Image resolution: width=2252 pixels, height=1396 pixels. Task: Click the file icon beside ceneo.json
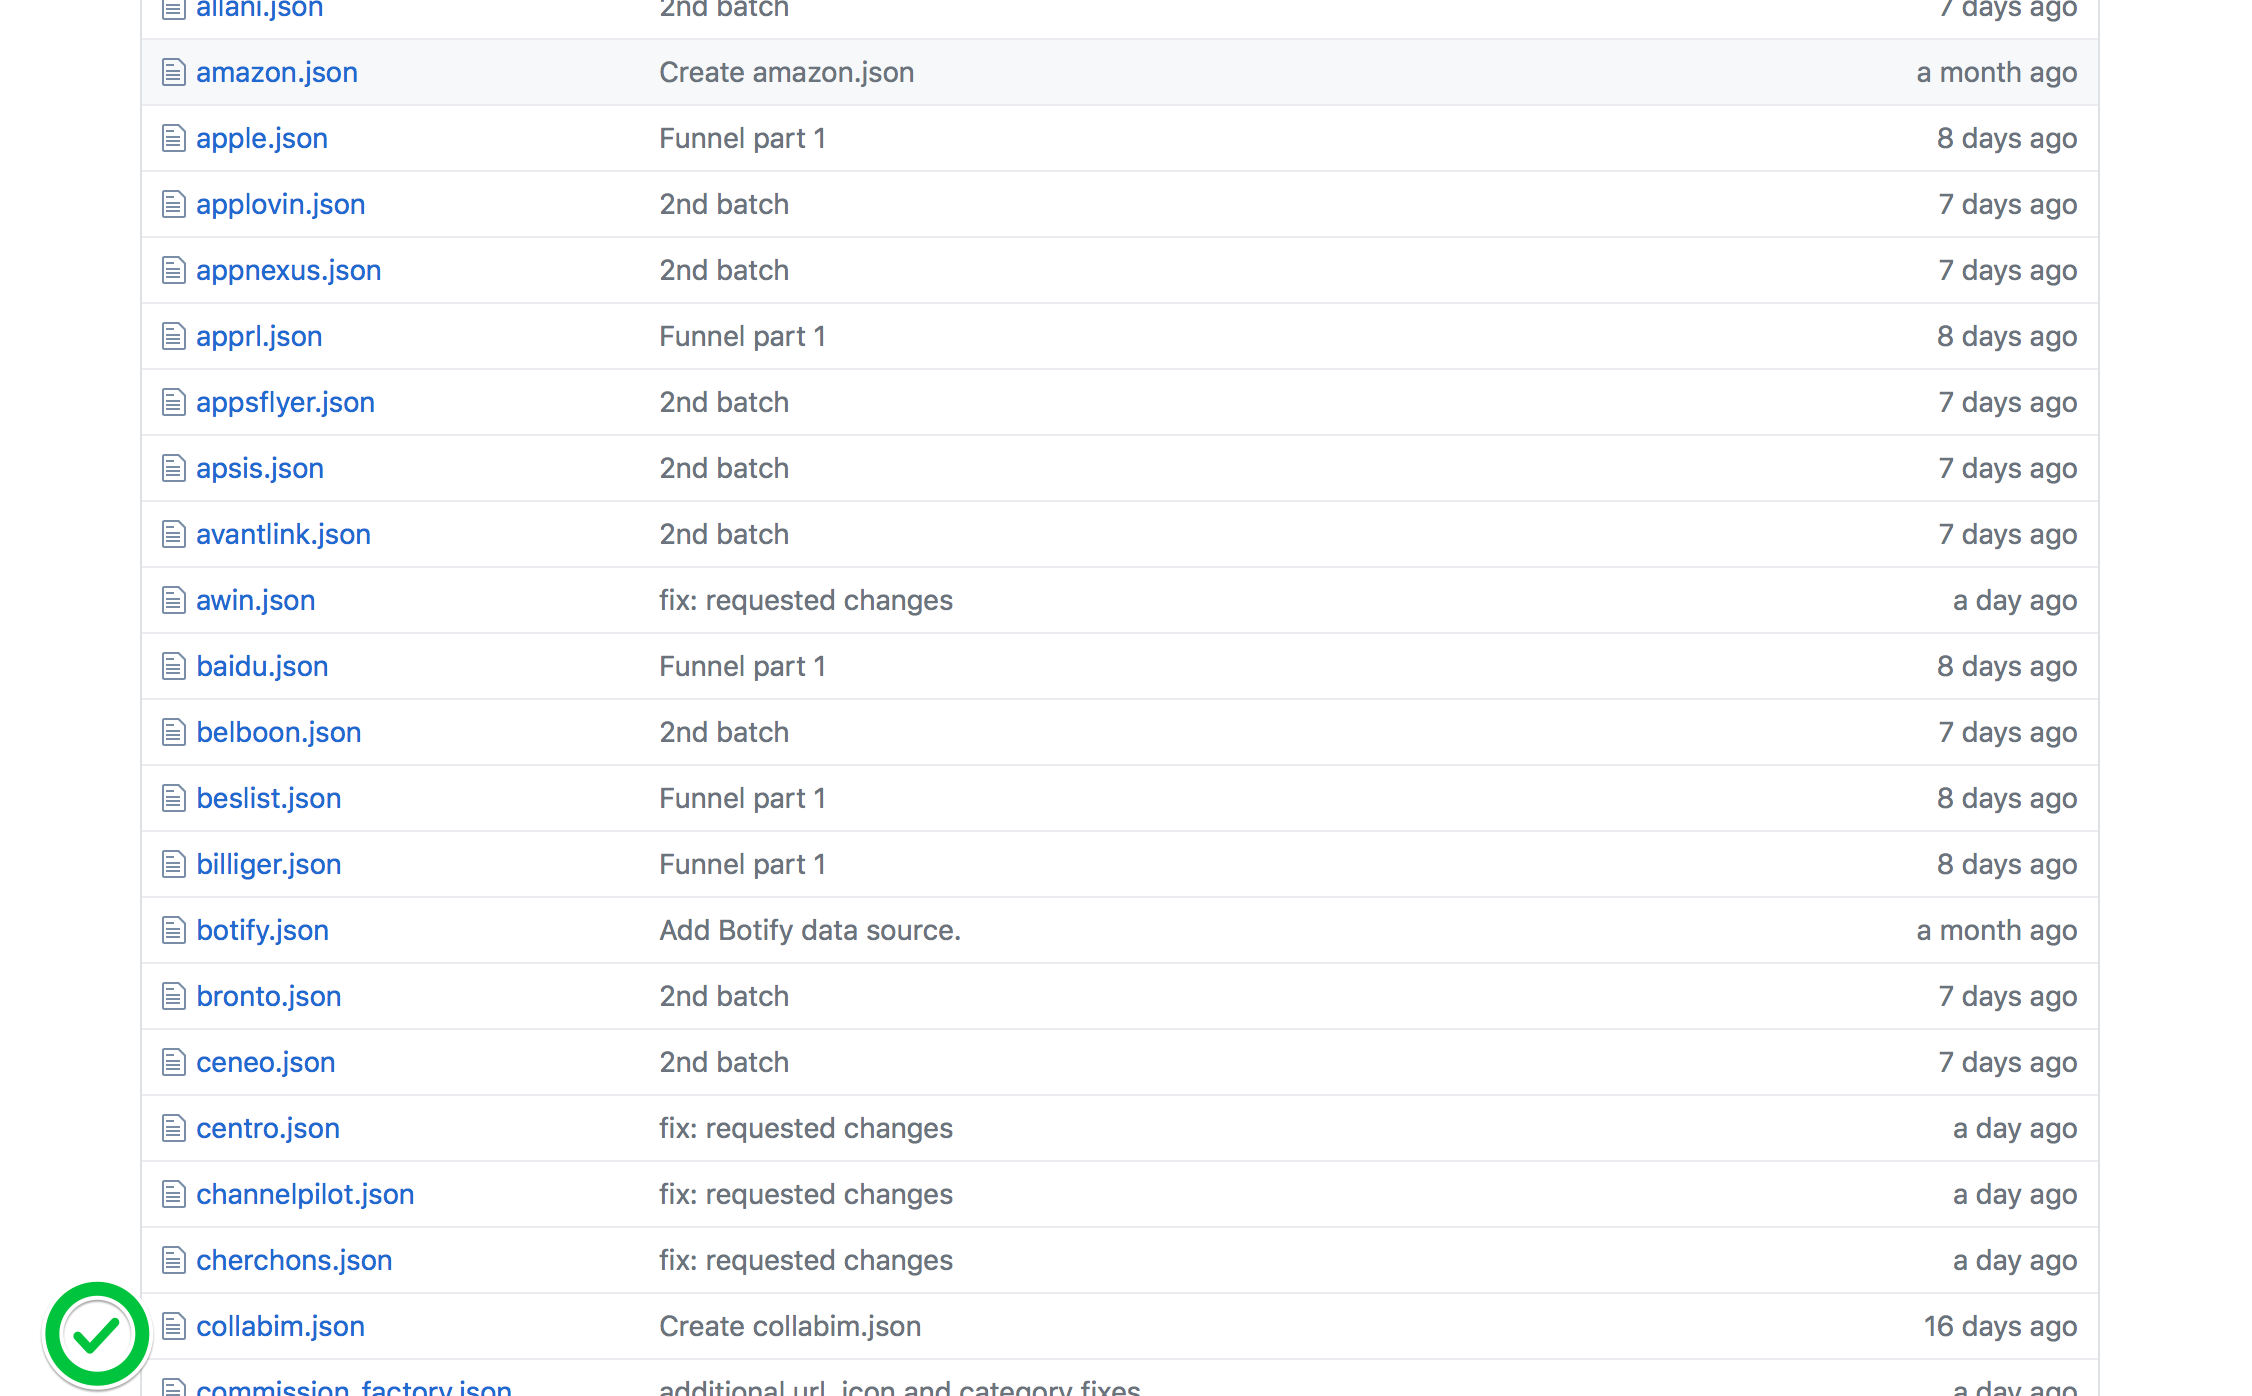pyautogui.click(x=173, y=1062)
